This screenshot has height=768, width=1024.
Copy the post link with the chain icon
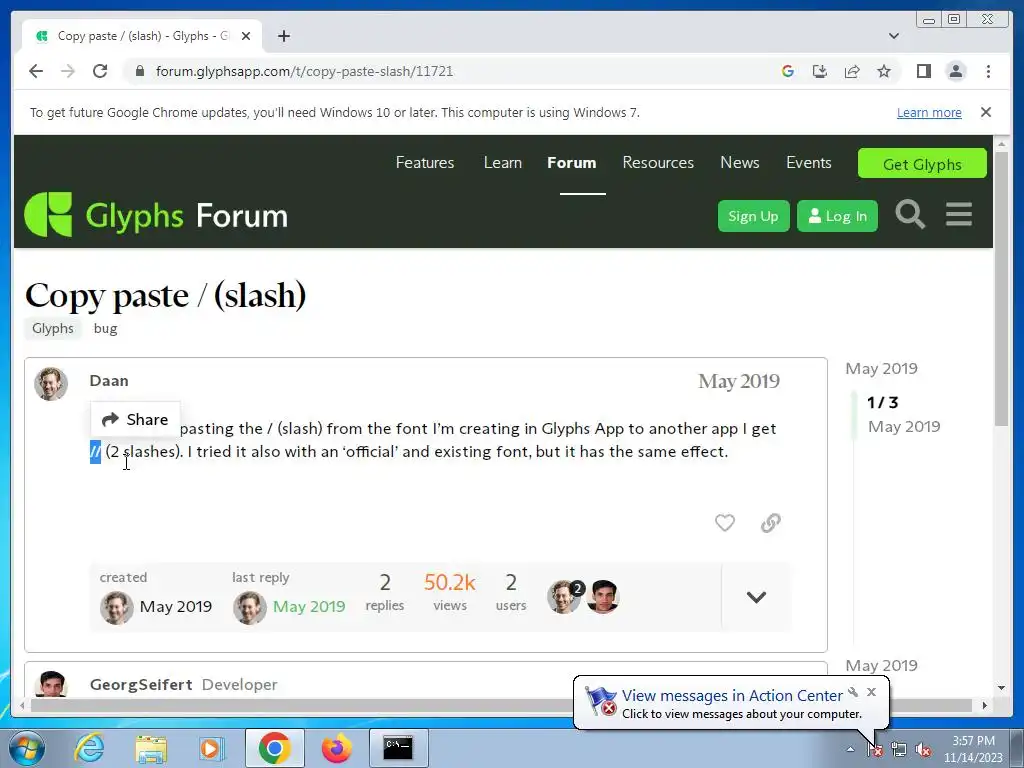(771, 522)
